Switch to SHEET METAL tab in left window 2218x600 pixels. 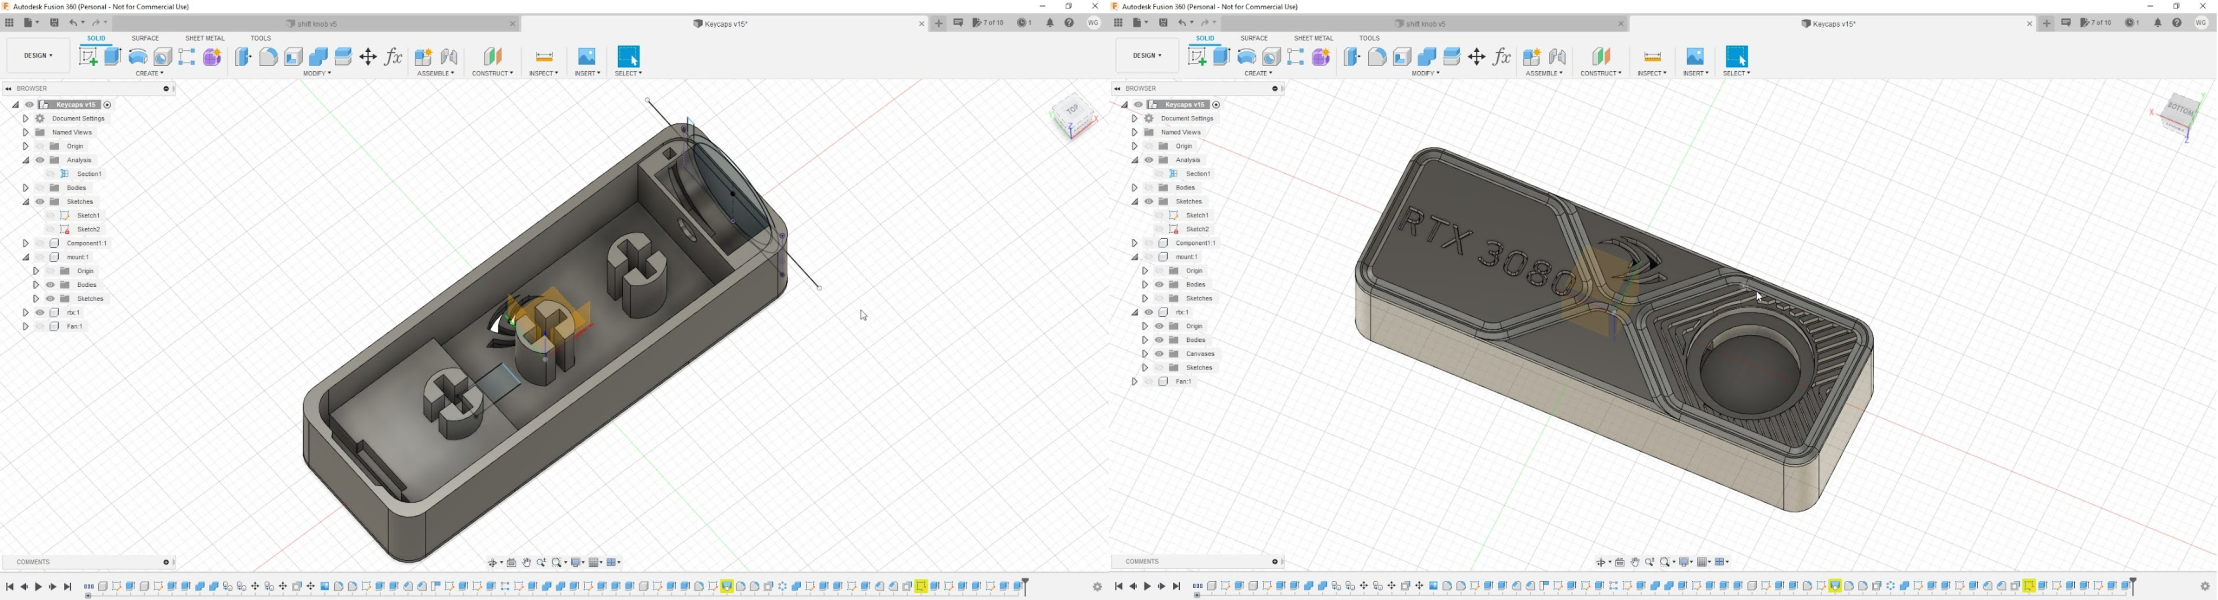205,38
